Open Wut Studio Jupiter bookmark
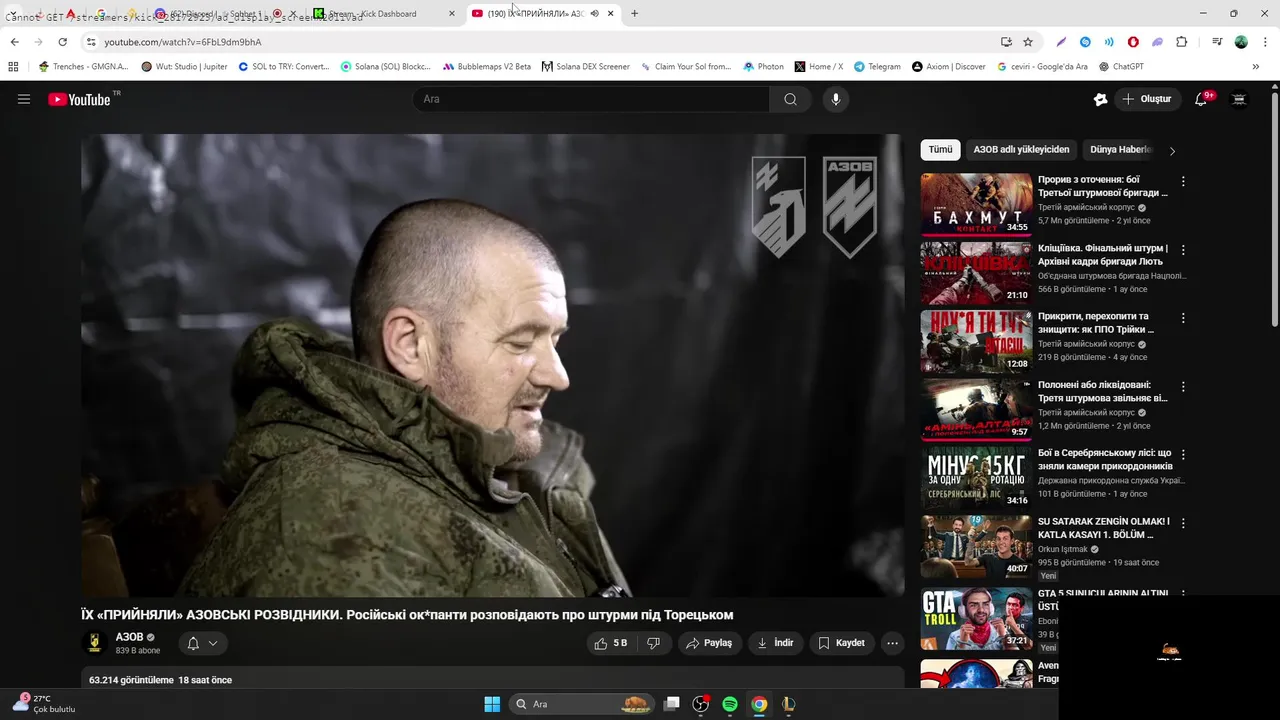1280x720 pixels. coord(184,67)
